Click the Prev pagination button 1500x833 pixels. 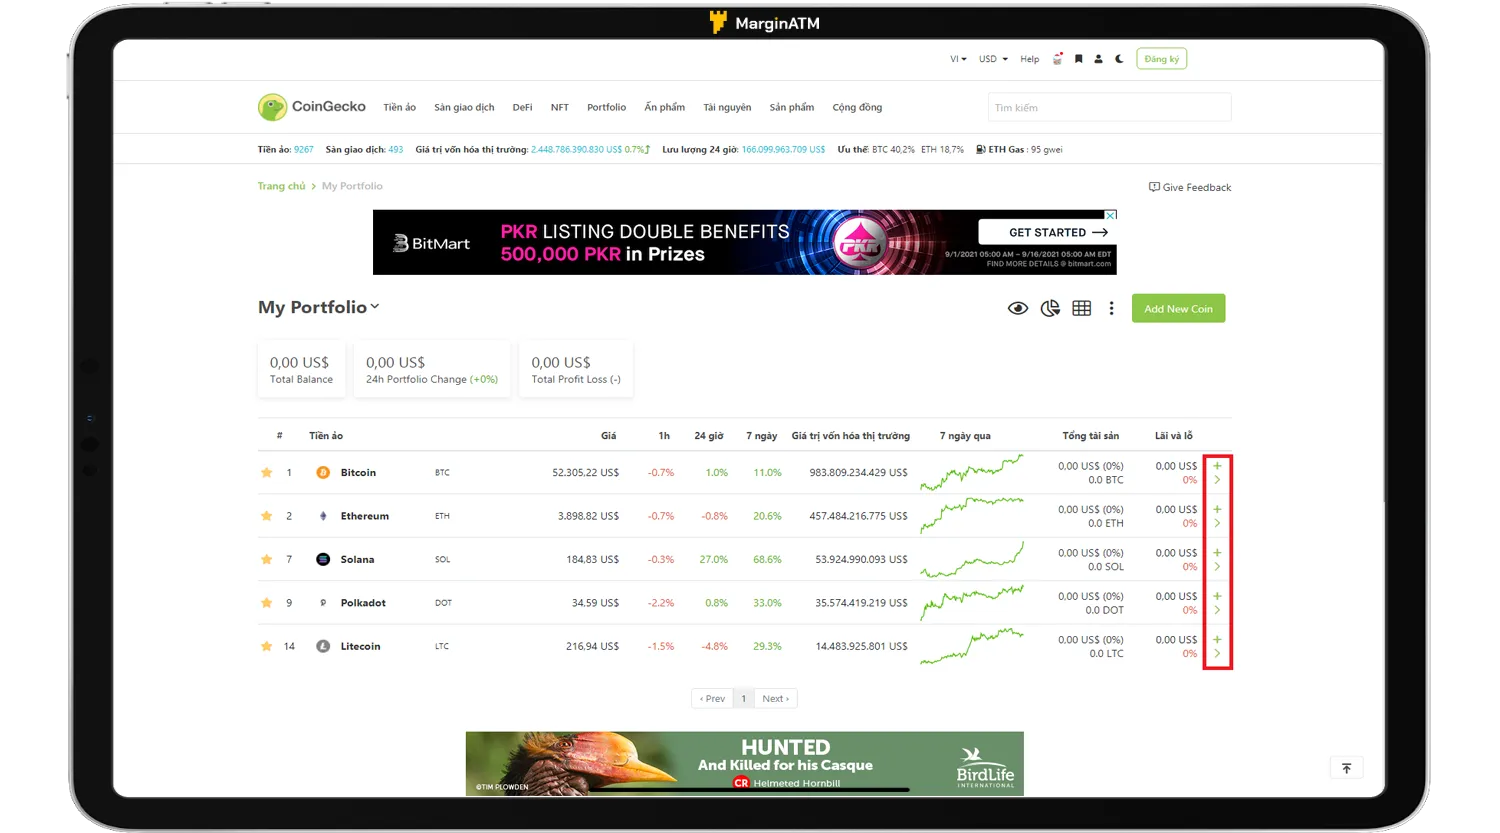(x=712, y=698)
